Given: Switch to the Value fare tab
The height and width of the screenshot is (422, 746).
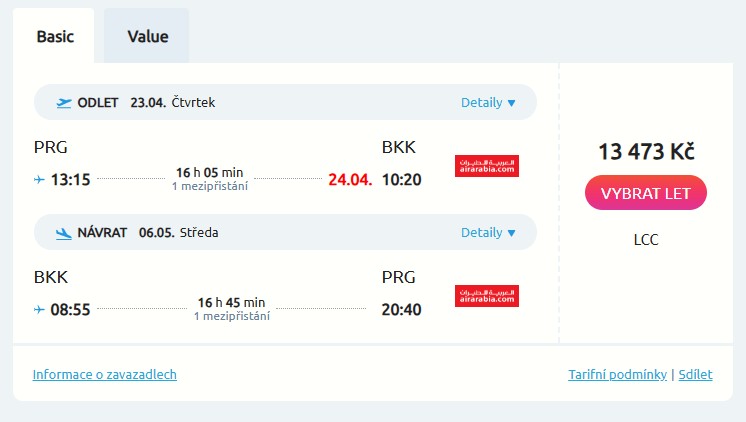Looking at the screenshot, I should point(148,37).
